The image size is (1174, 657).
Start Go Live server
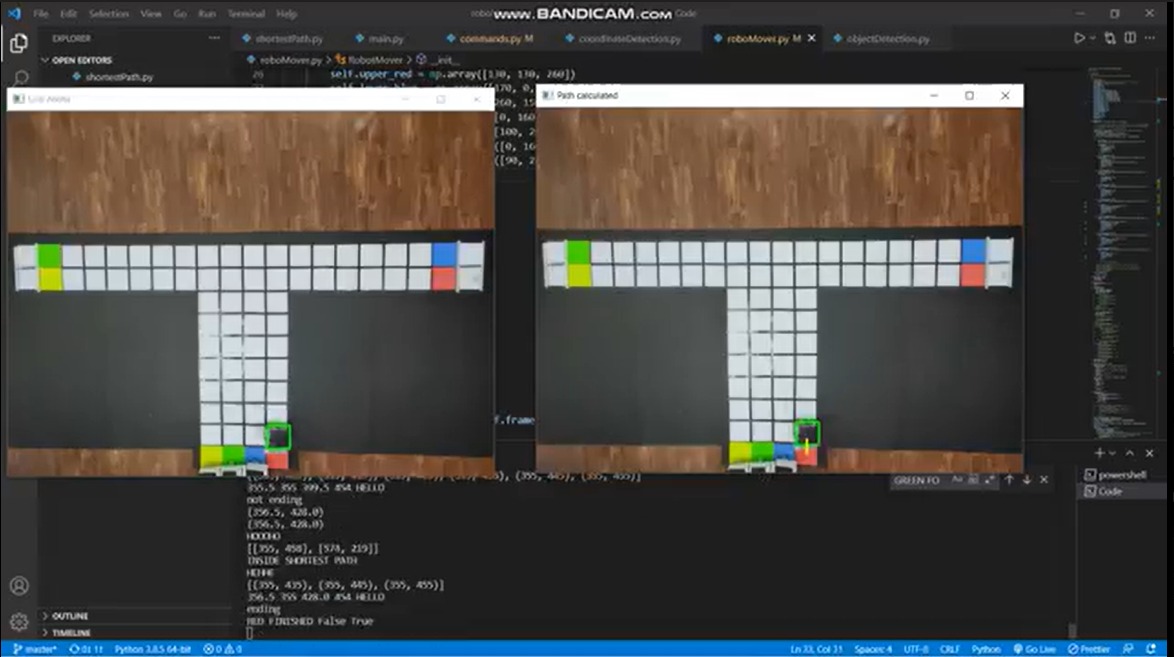tap(1034, 649)
